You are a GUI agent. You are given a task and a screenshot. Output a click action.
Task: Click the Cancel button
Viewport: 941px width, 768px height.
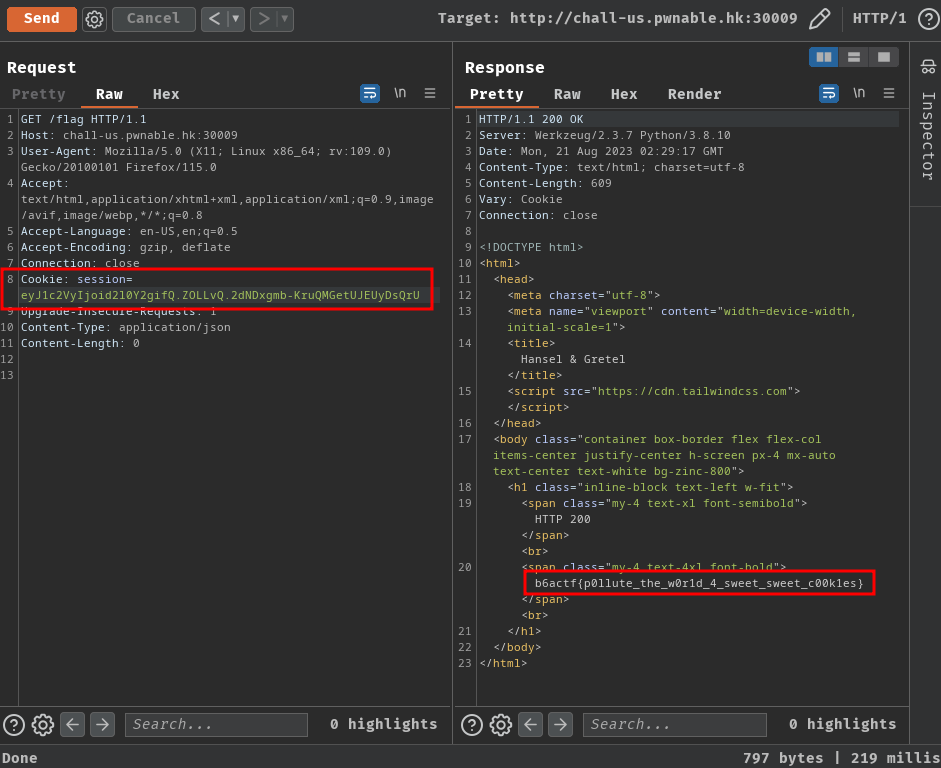point(154,19)
